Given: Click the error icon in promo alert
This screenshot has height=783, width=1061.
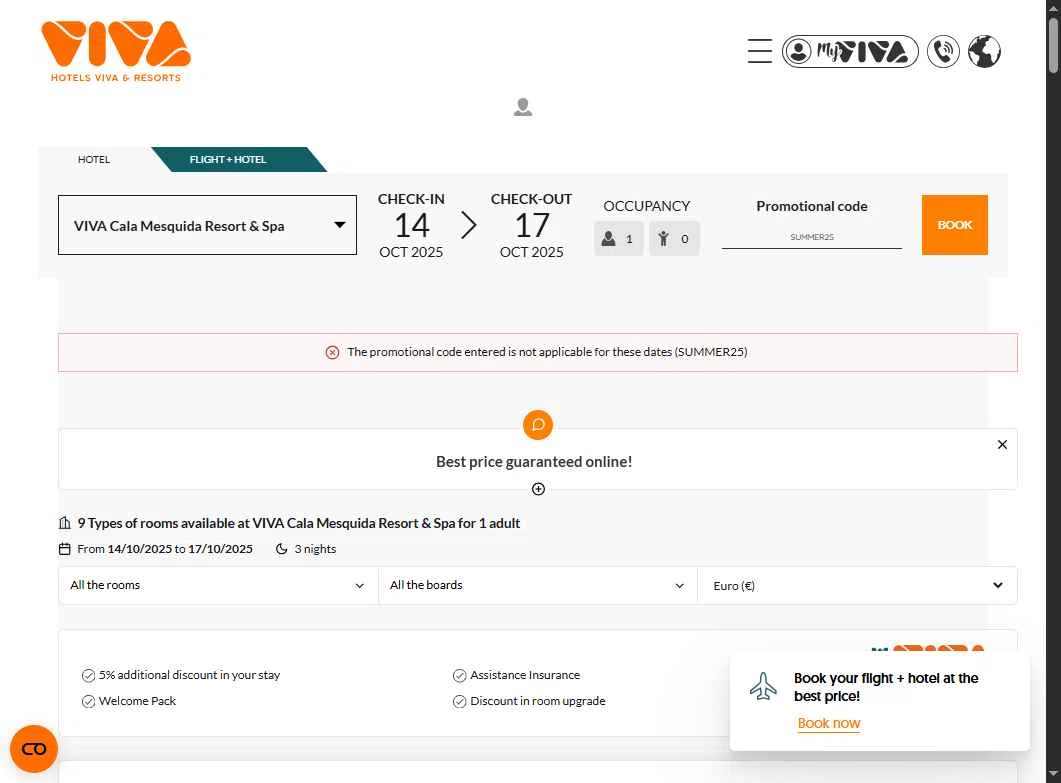Looking at the screenshot, I should tap(332, 352).
